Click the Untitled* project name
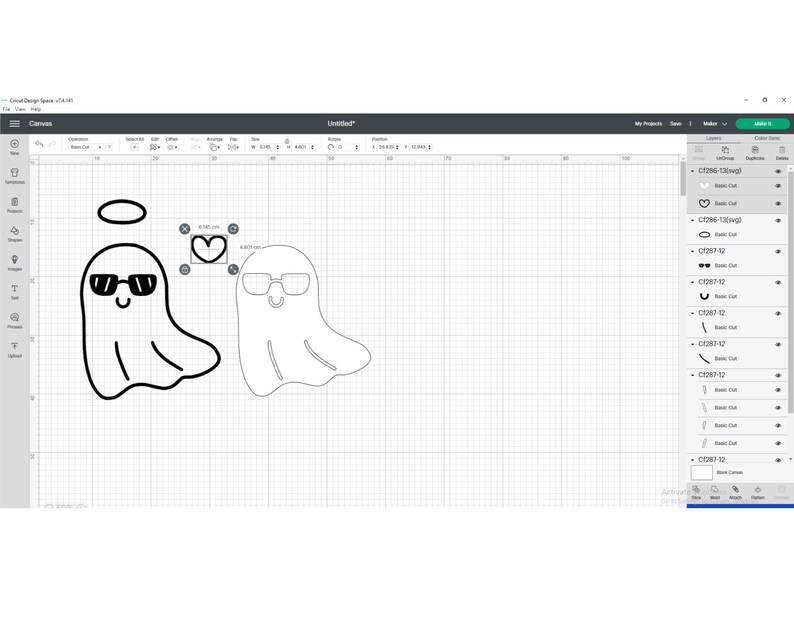 [x=341, y=124]
